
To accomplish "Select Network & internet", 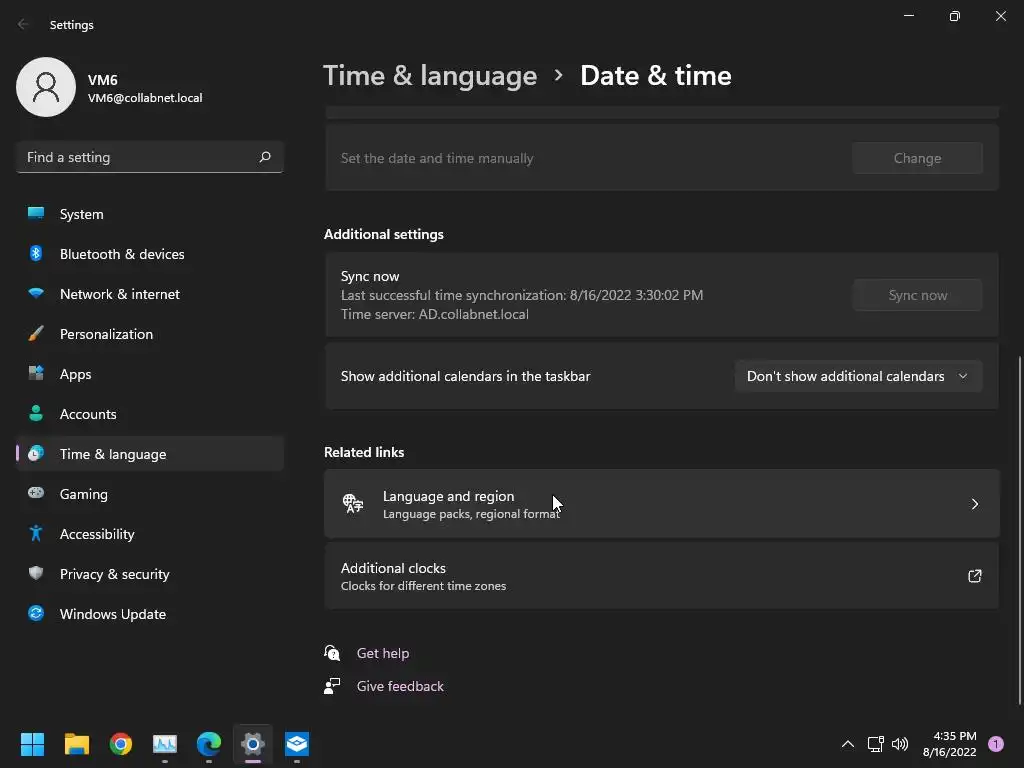I will click(150, 294).
